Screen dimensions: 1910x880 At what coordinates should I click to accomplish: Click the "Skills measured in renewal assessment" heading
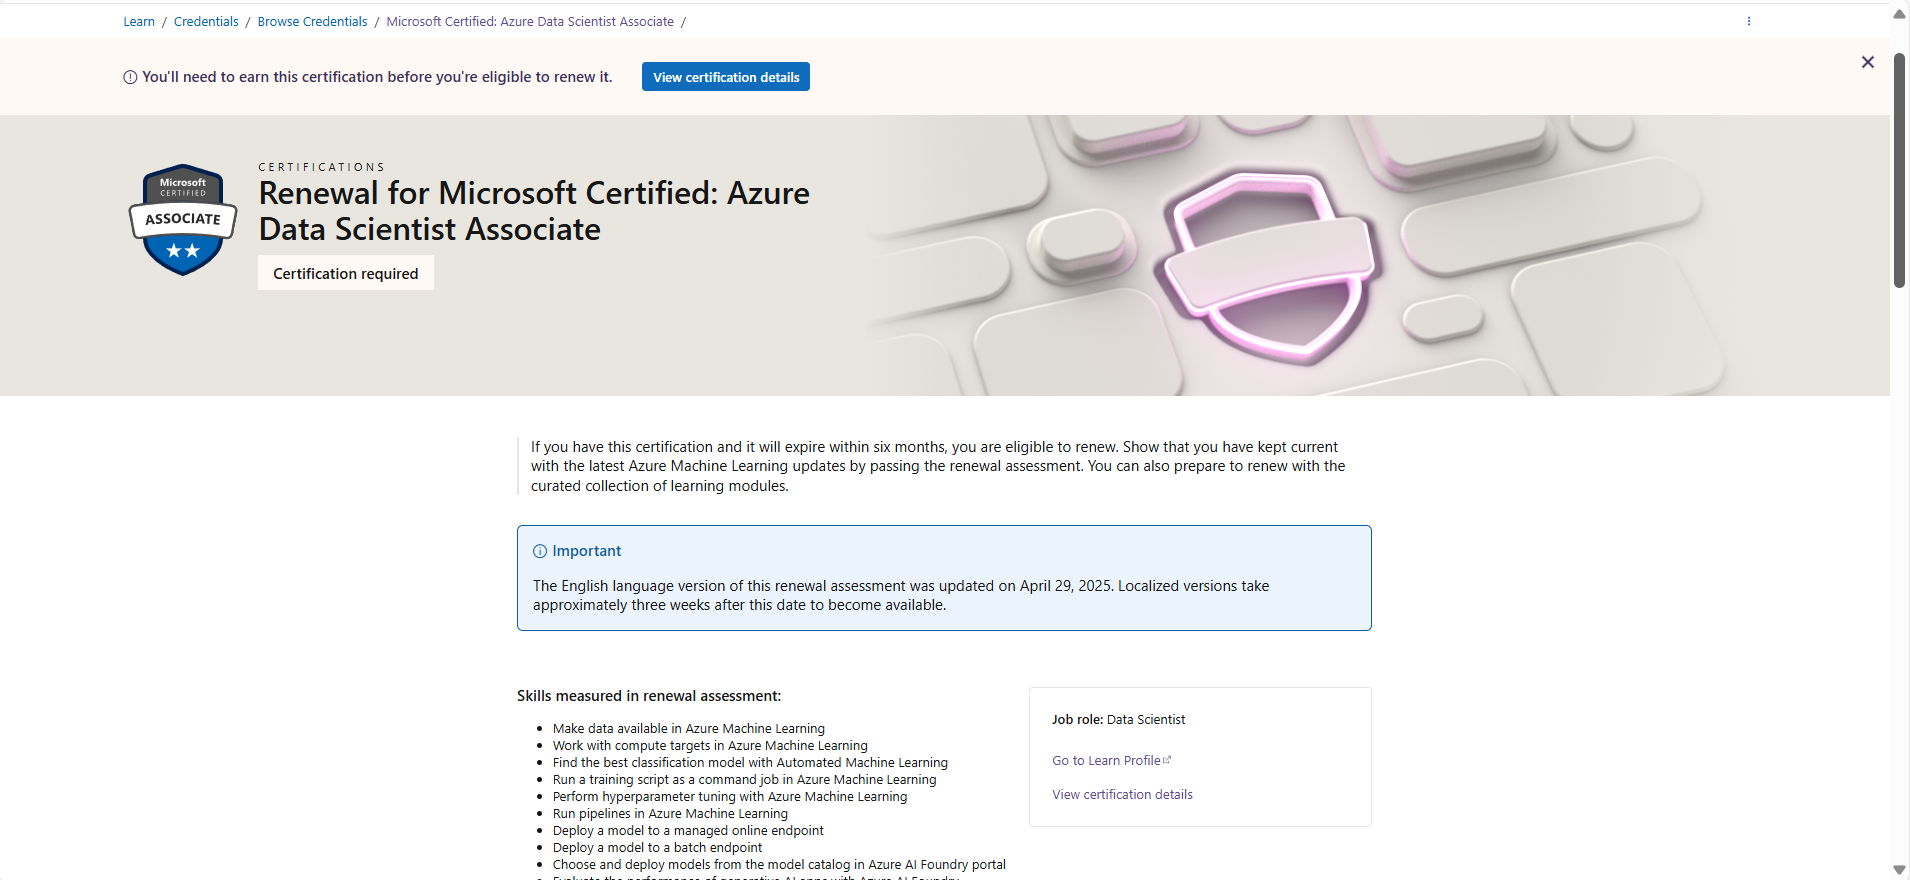pos(649,696)
